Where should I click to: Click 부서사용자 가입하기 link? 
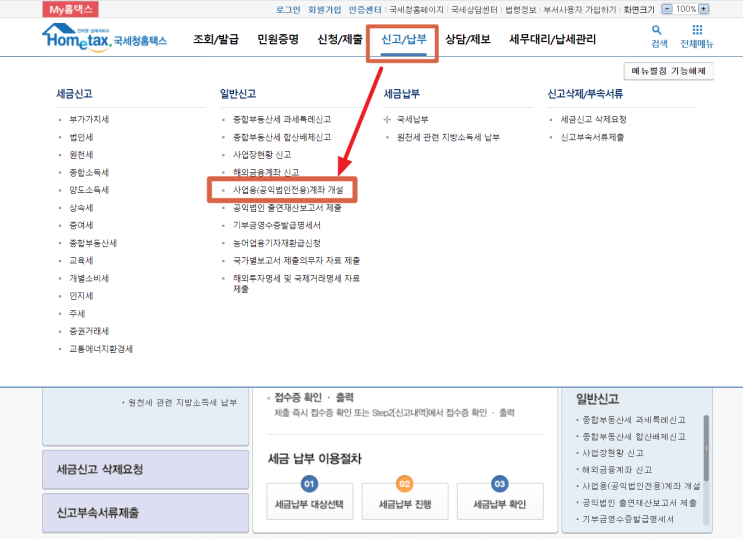point(580,9)
